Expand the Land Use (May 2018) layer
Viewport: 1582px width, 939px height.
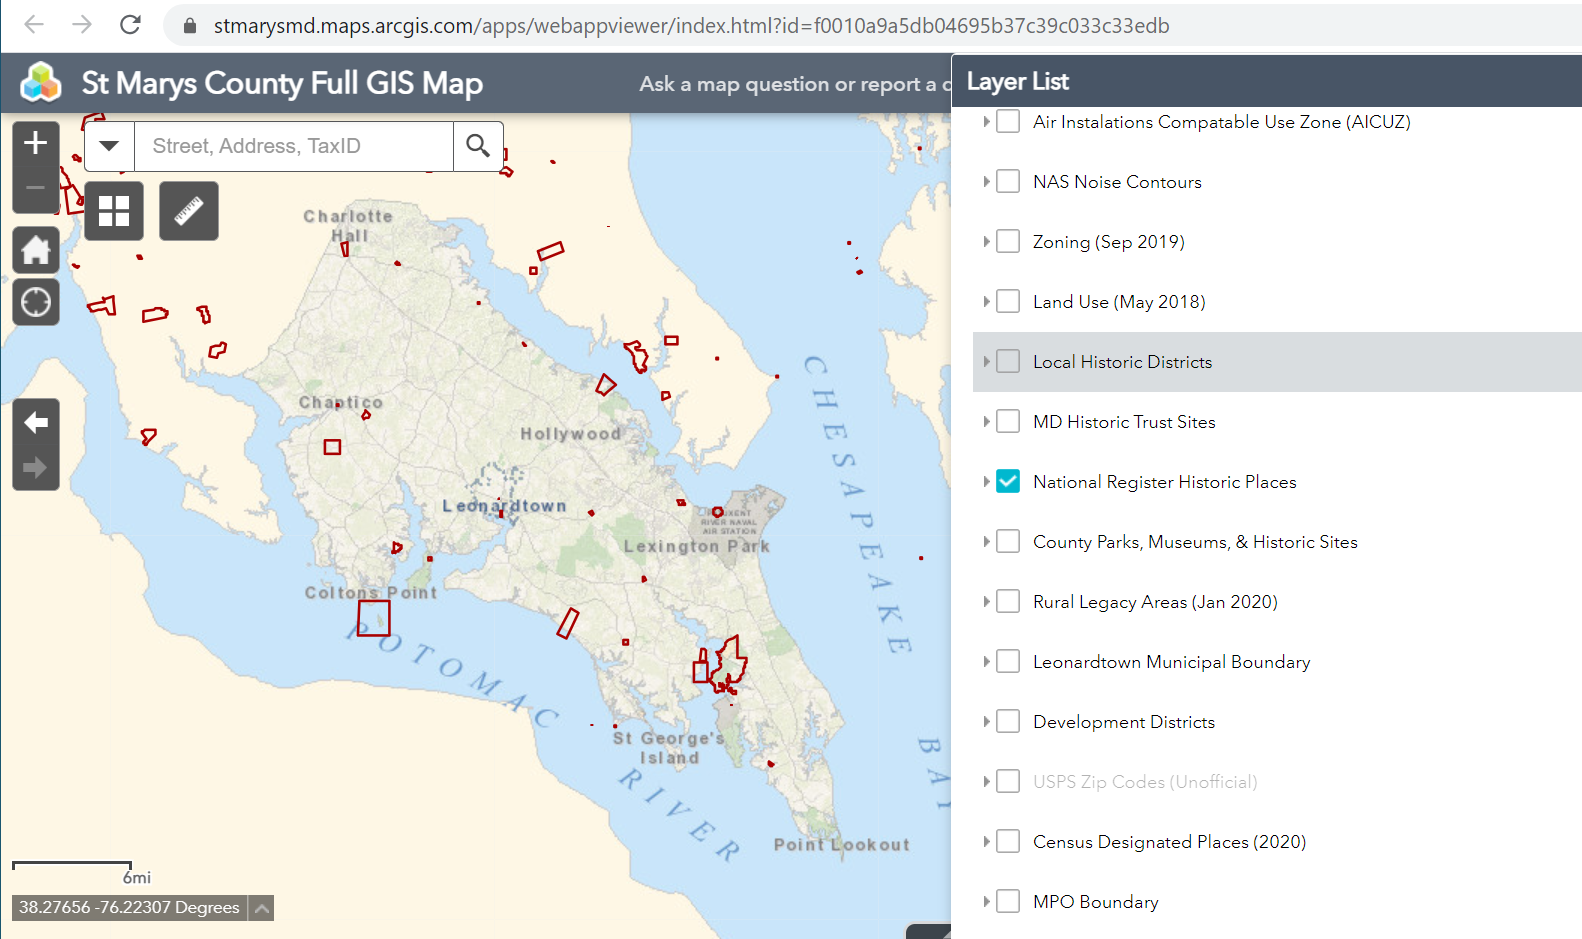pyautogui.click(x=986, y=302)
